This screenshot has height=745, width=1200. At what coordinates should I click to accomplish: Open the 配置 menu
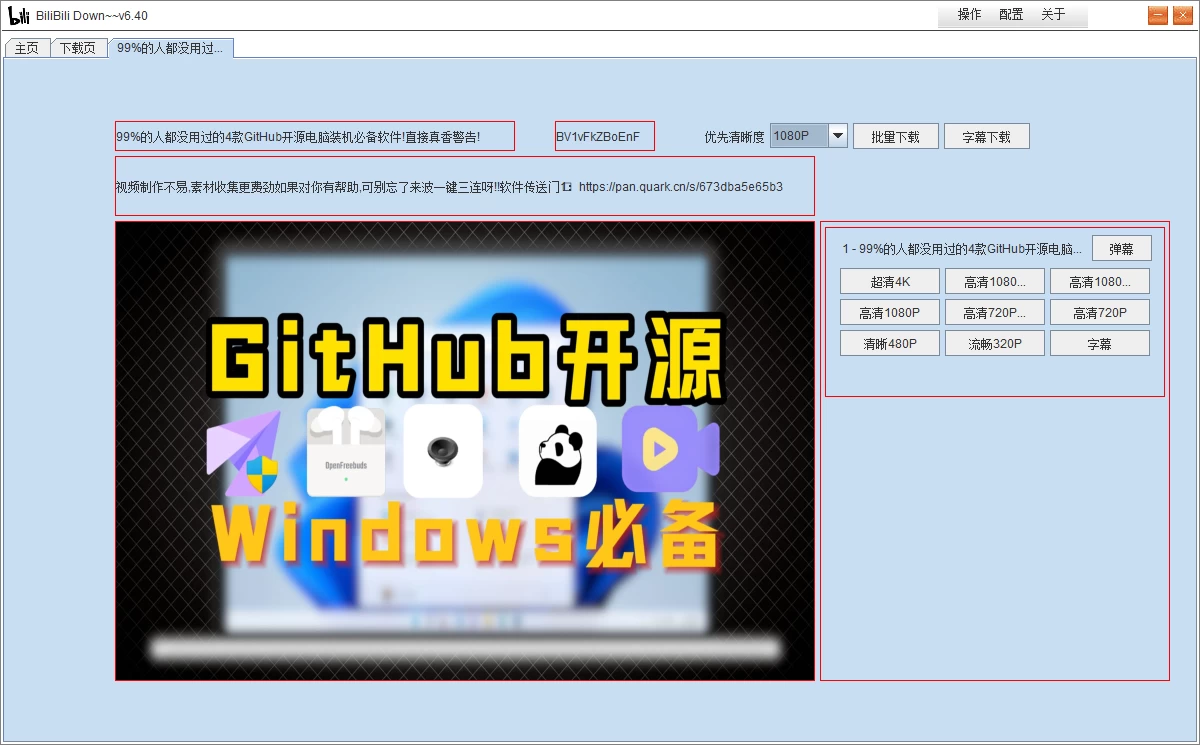coord(1010,15)
